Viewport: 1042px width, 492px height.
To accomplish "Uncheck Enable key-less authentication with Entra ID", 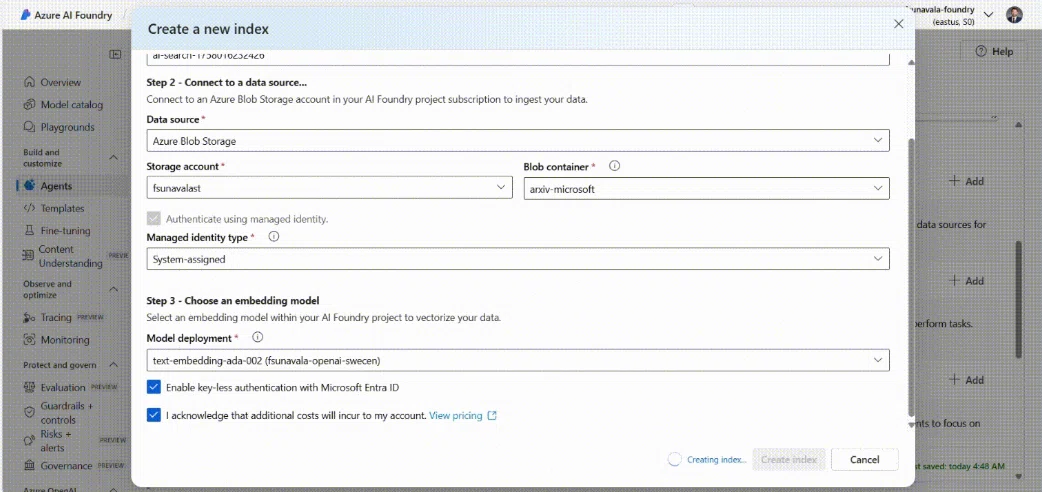I will (x=154, y=387).
